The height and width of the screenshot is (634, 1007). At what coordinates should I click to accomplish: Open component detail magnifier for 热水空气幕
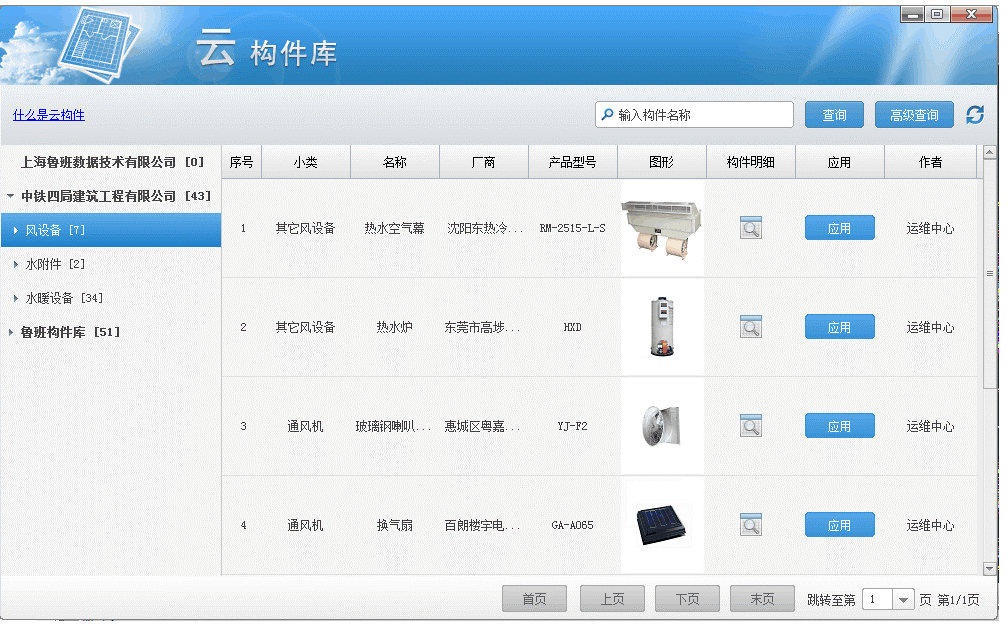tap(750, 228)
